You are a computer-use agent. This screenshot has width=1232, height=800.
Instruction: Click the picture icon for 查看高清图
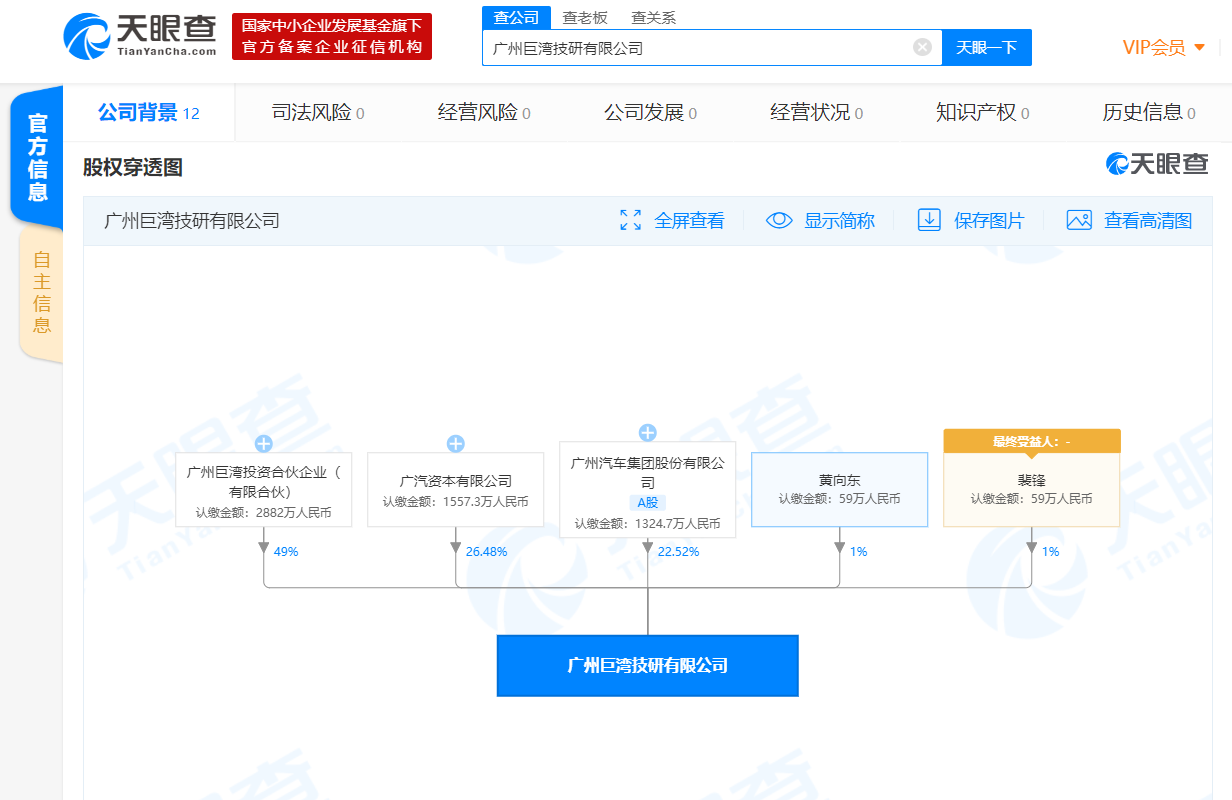(x=1079, y=221)
